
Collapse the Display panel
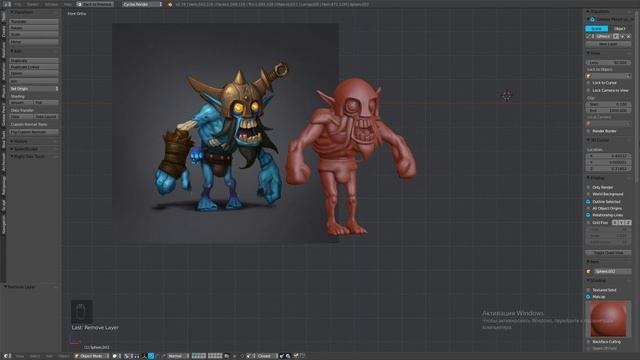[596, 178]
